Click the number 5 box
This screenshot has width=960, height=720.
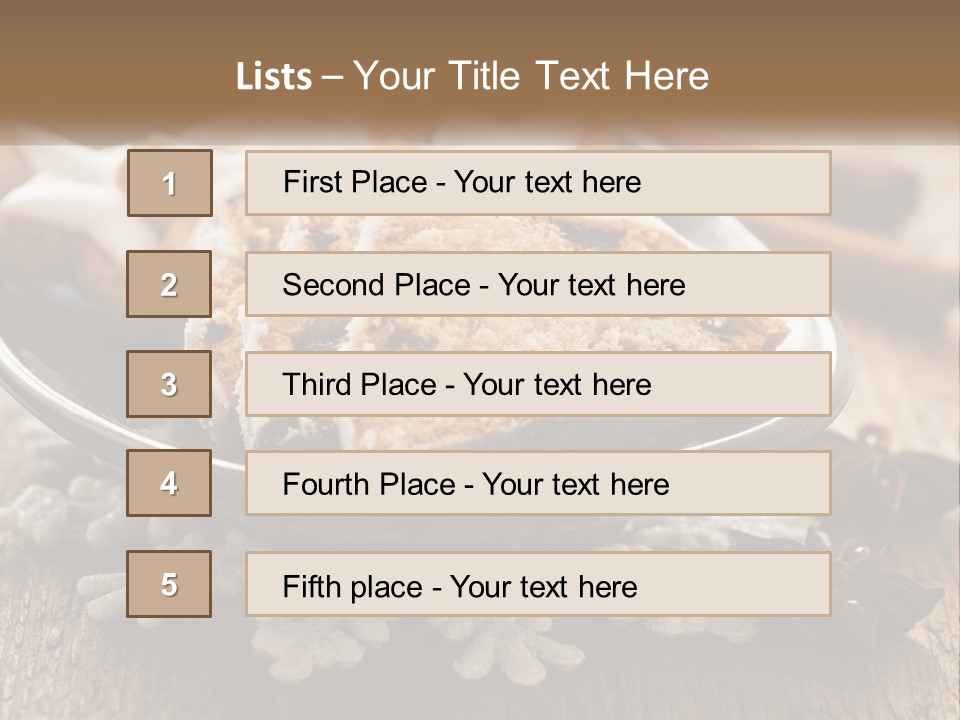(x=169, y=584)
